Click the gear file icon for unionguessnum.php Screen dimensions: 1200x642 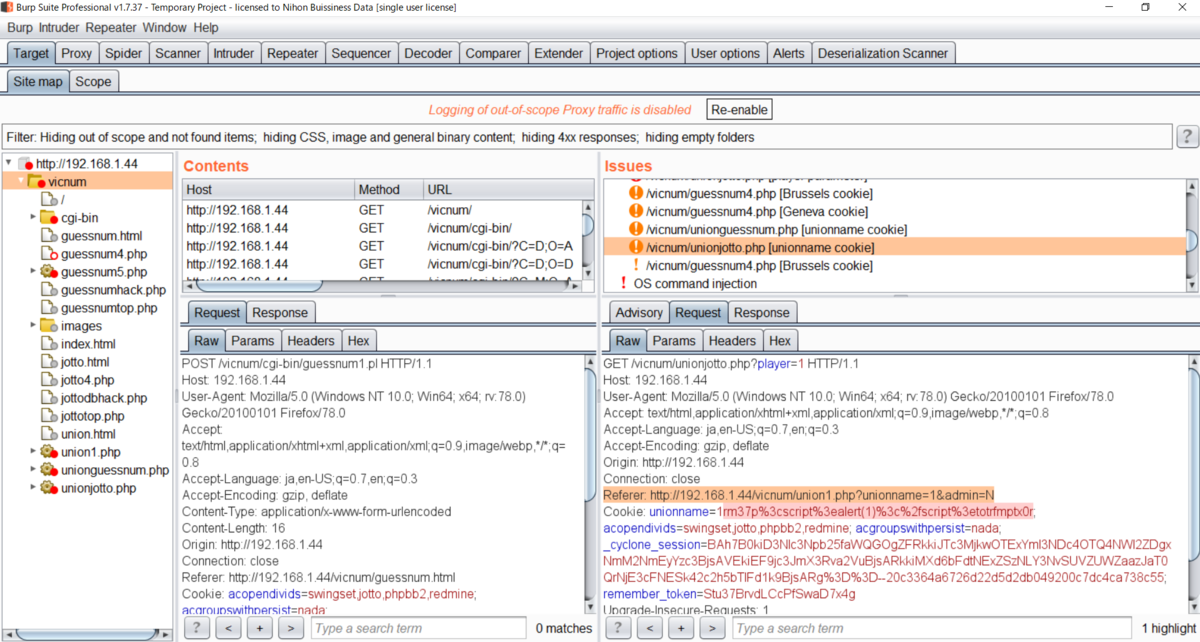point(48,470)
